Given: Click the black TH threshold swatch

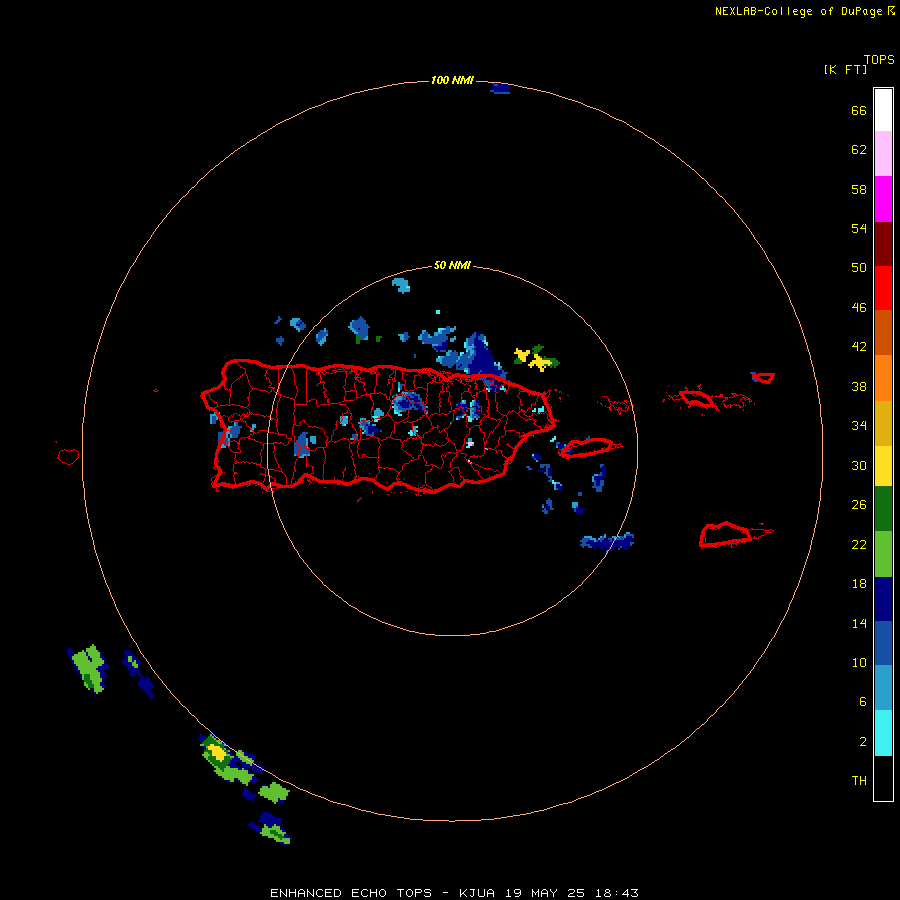Looking at the screenshot, I should (x=883, y=778).
